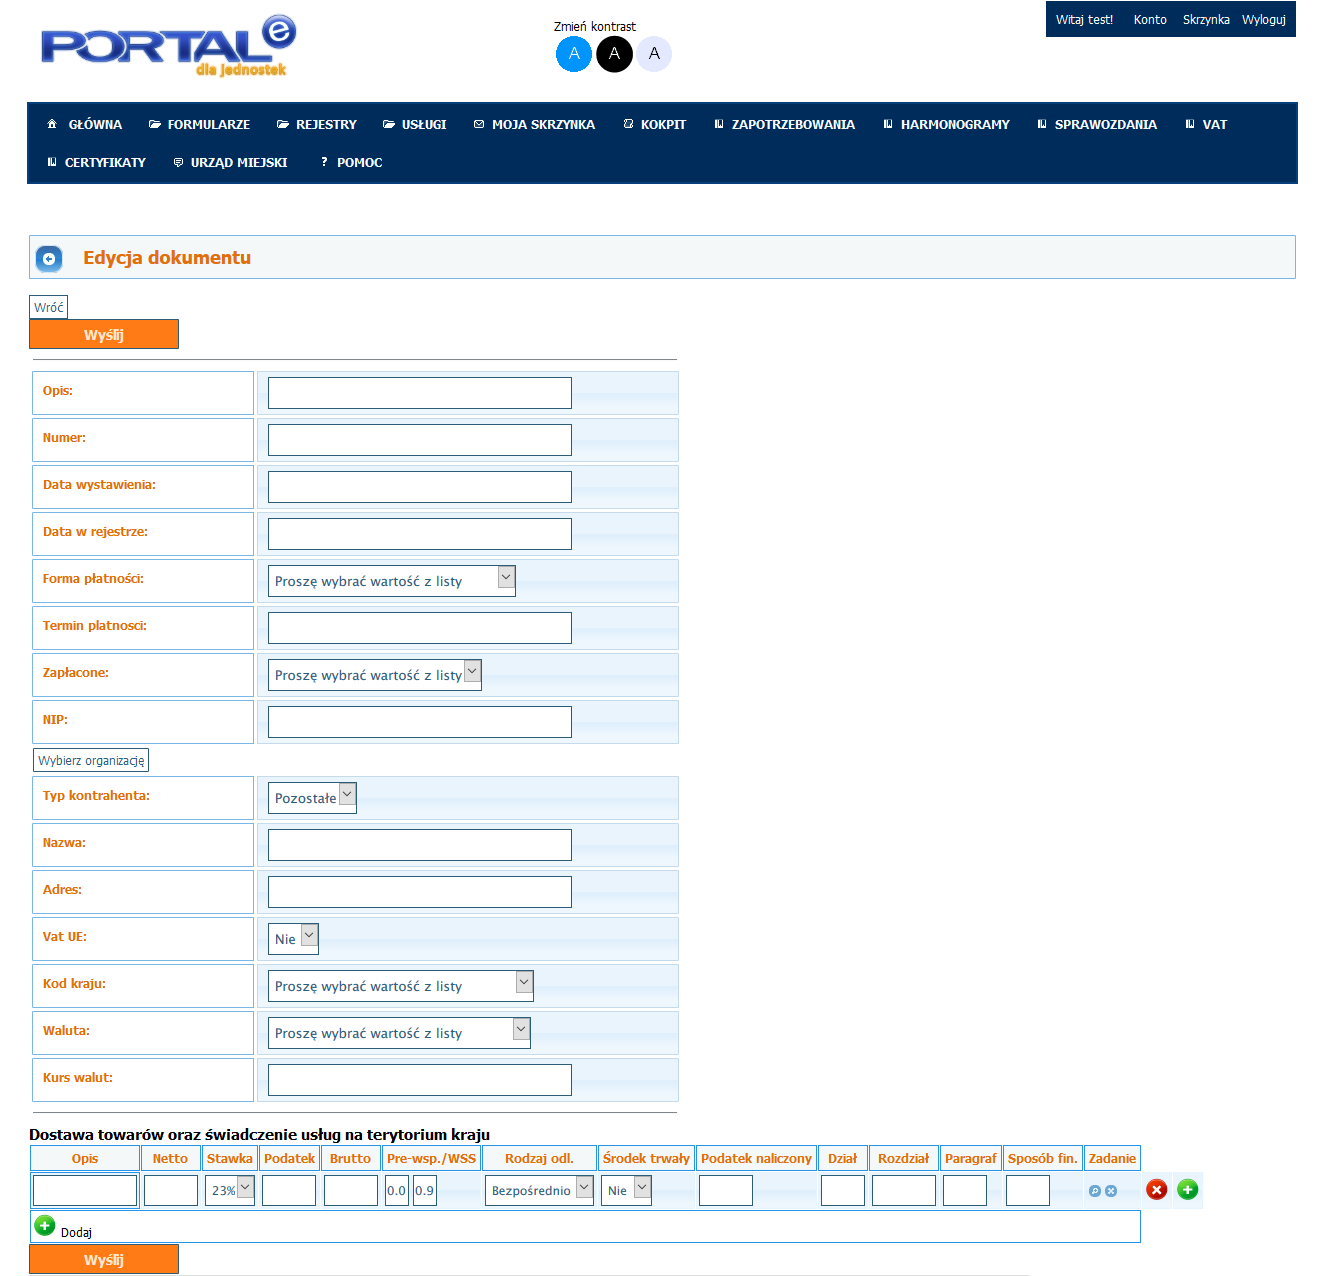The image size is (1332, 1276).
Task: Click the Wybierz organizację button
Action: 91,760
